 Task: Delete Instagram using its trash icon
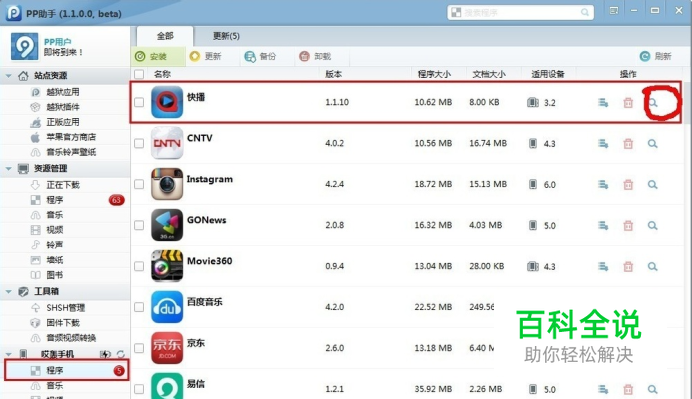coord(628,185)
